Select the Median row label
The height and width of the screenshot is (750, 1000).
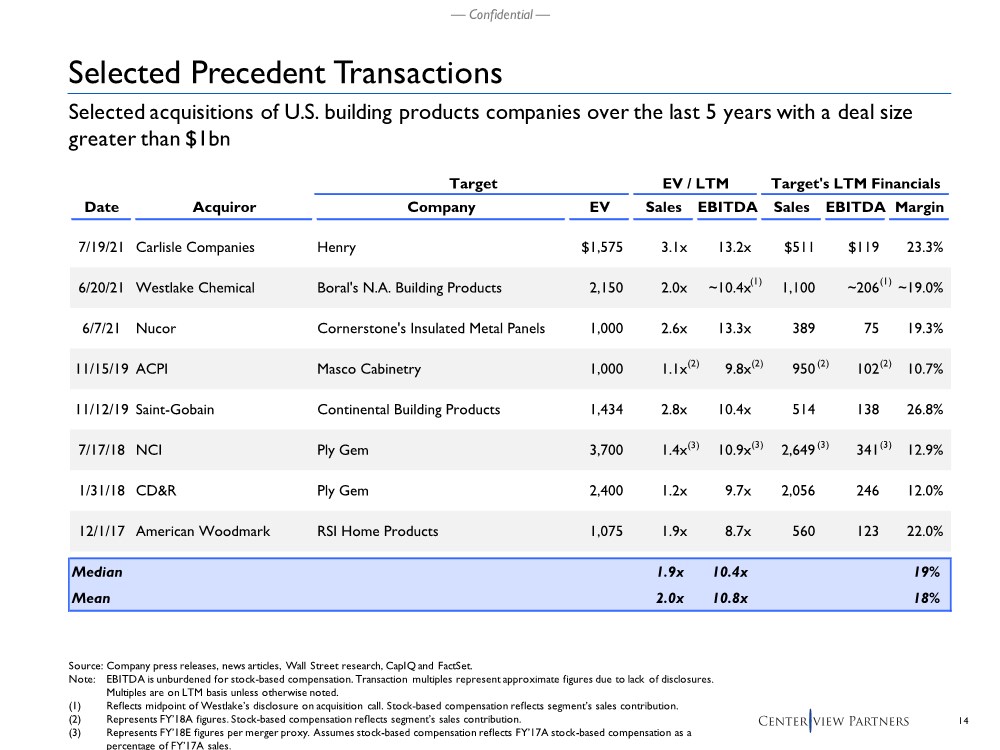[x=97, y=572]
